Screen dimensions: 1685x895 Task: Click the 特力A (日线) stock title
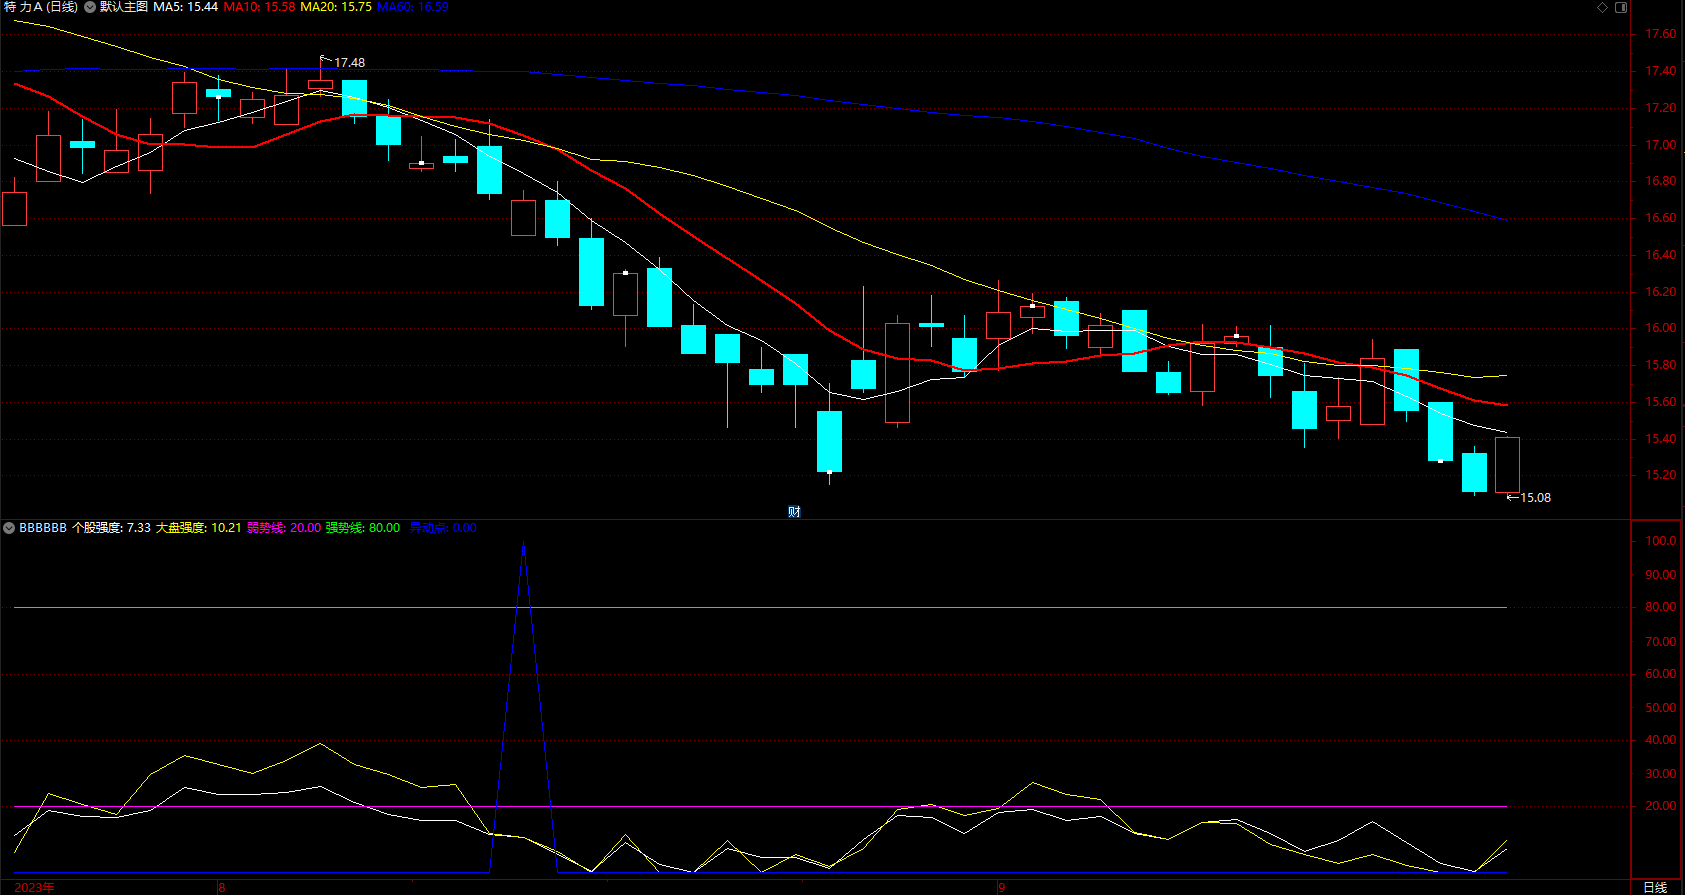click(x=41, y=7)
